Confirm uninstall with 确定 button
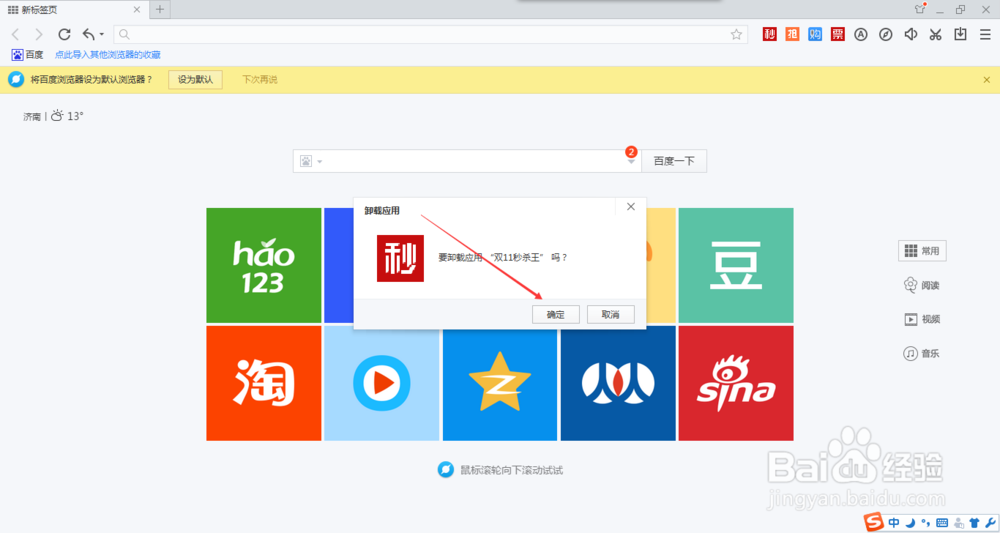The height and width of the screenshot is (533, 1000). coord(555,314)
